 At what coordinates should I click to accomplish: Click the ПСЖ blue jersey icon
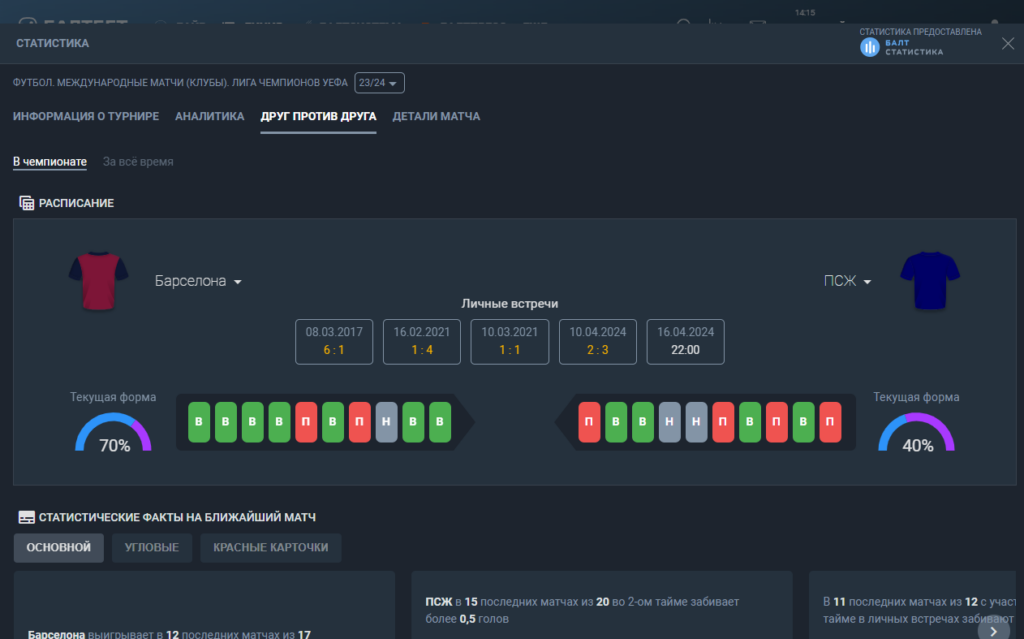point(930,280)
